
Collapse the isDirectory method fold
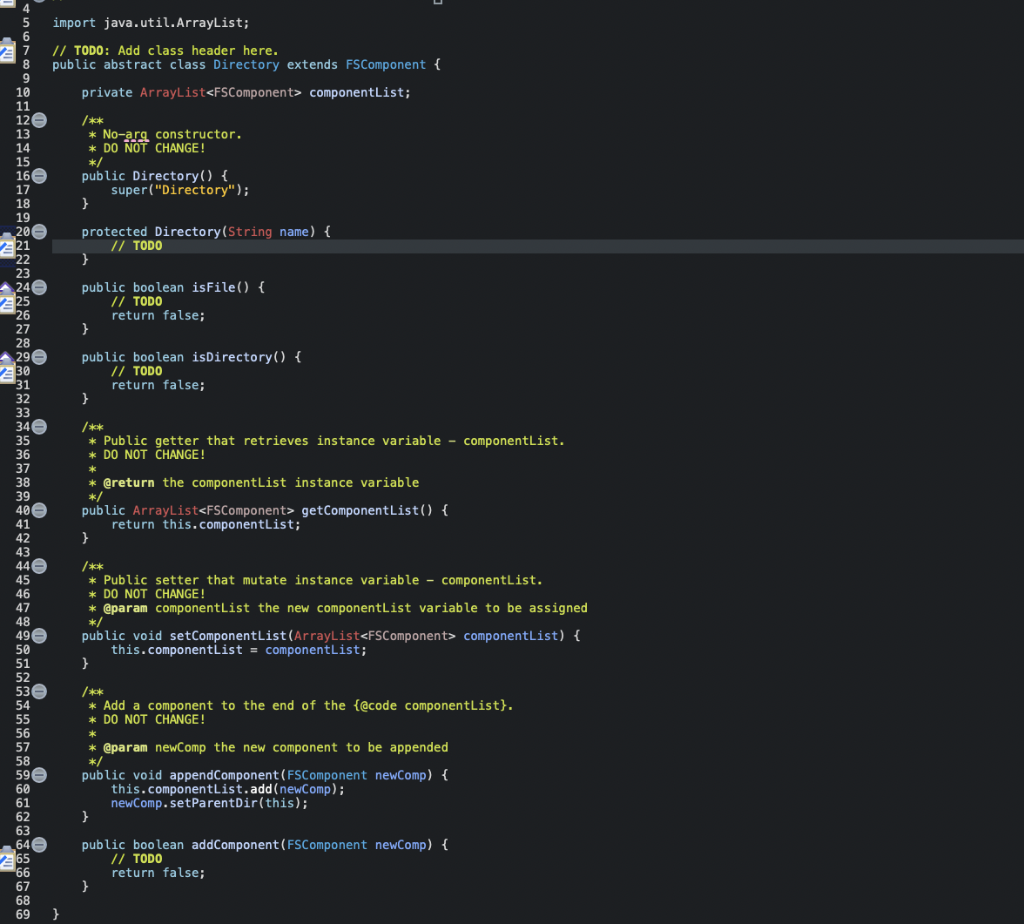click(38, 356)
